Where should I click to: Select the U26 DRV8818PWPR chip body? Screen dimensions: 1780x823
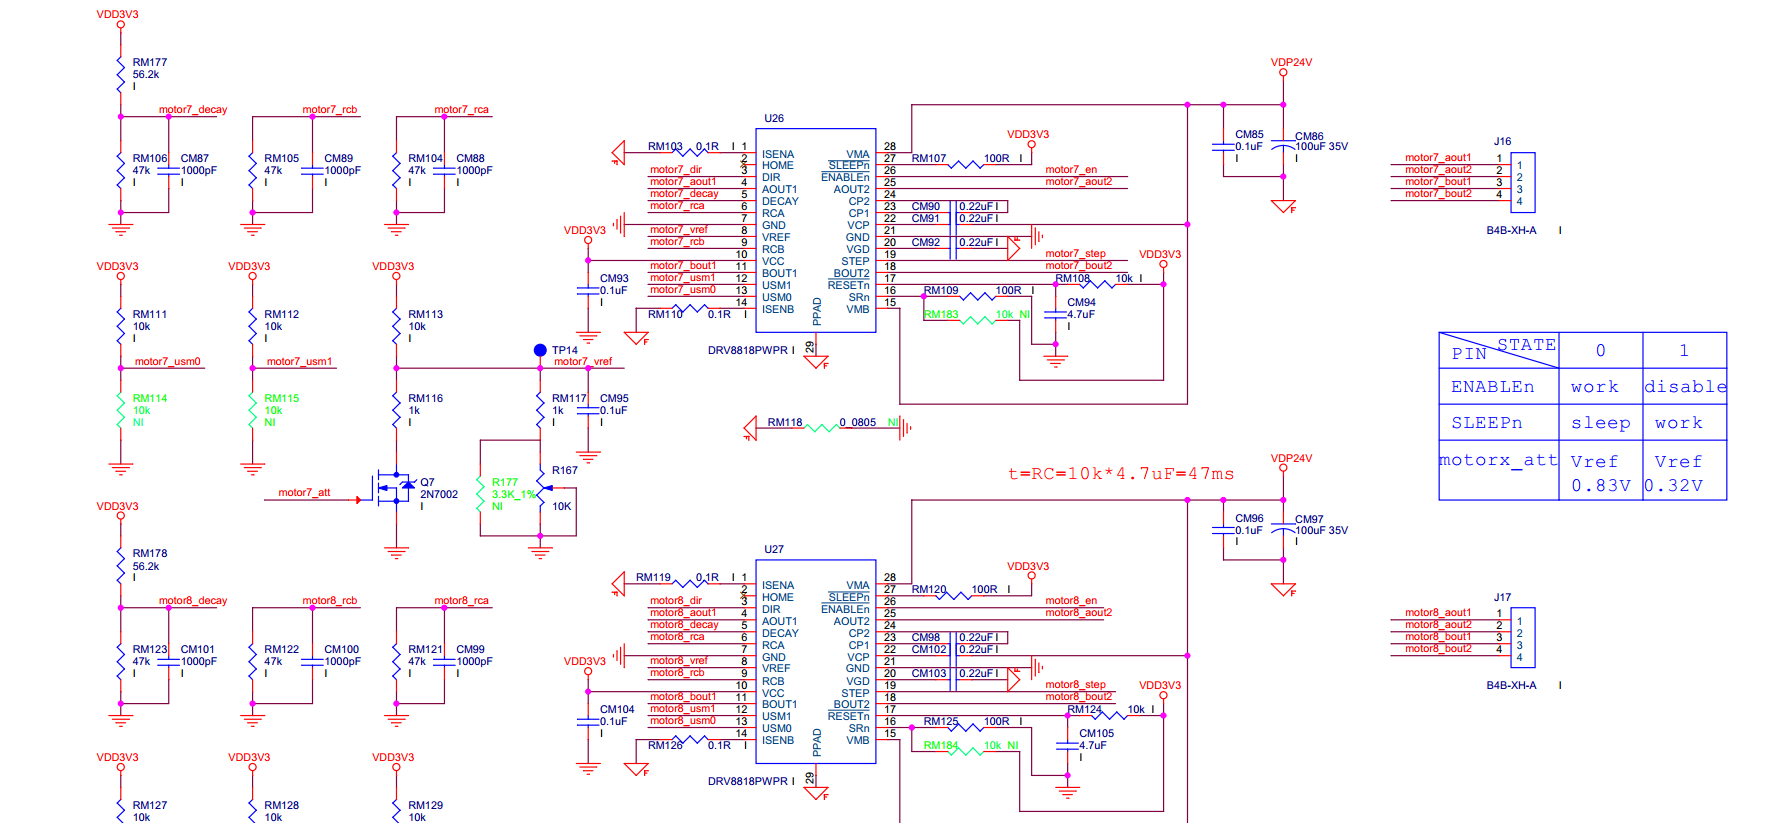(815, 230)
